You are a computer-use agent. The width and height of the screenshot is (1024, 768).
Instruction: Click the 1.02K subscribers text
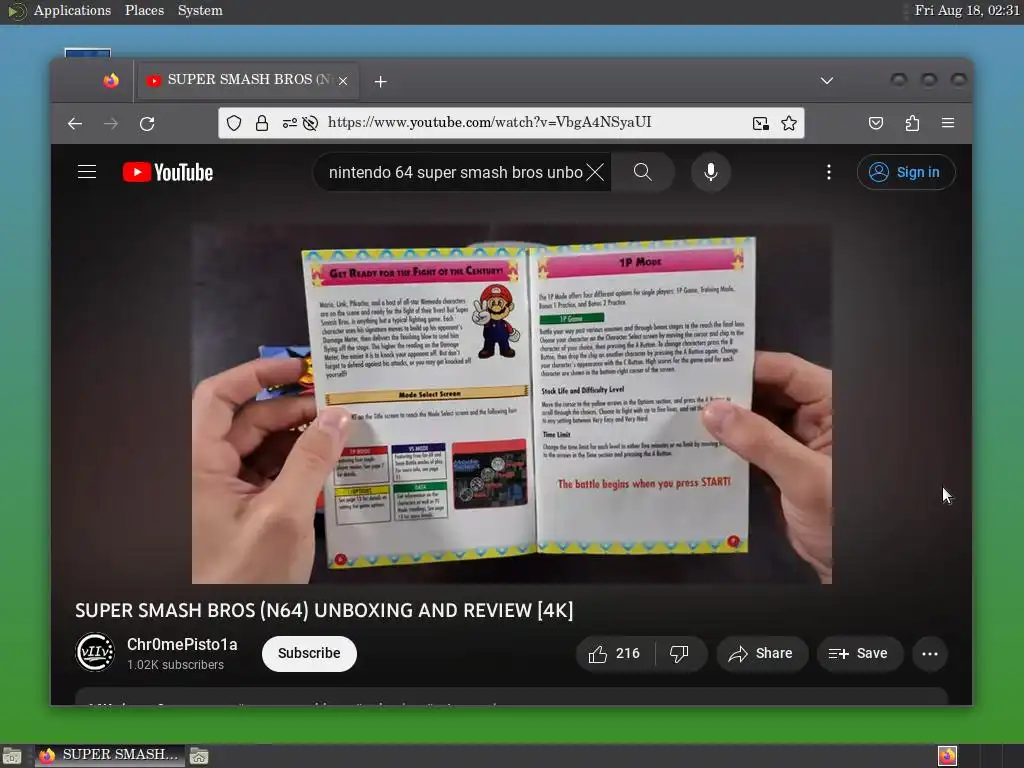pos(175,665)
